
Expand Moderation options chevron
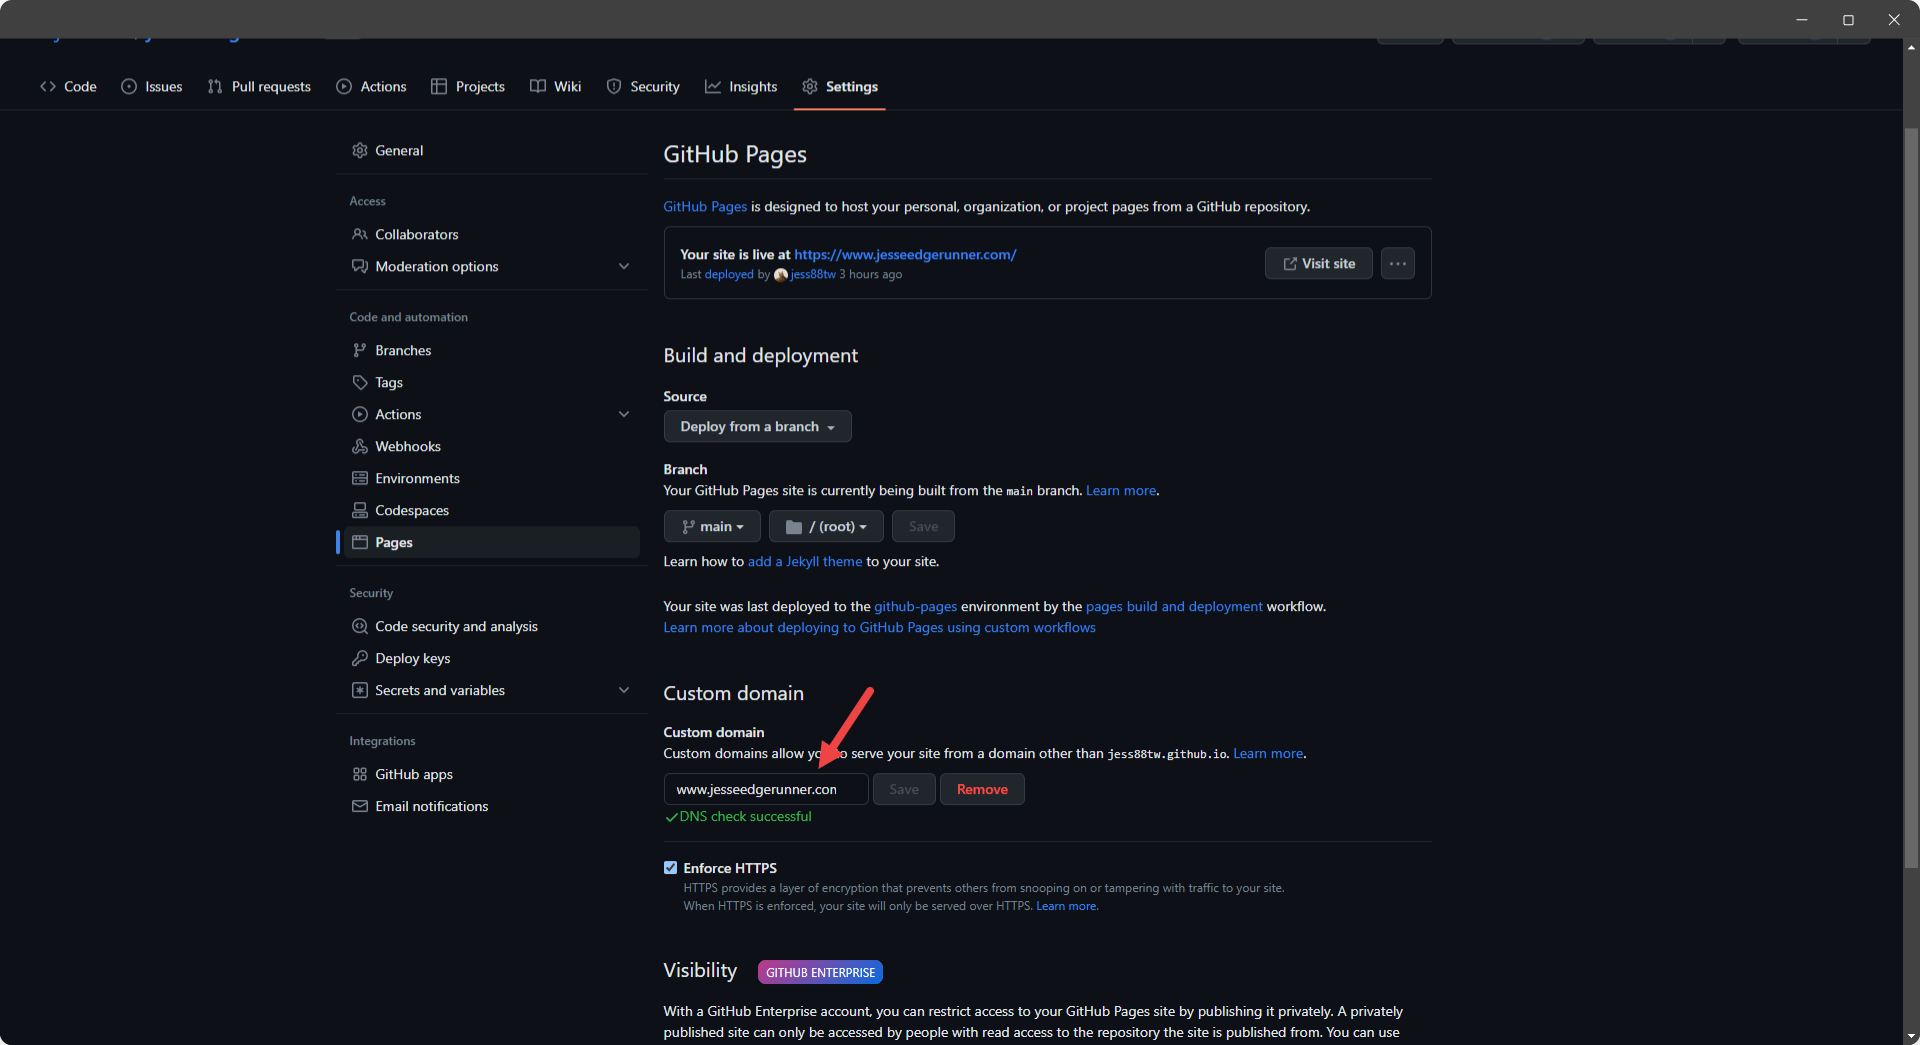point(624,266)
